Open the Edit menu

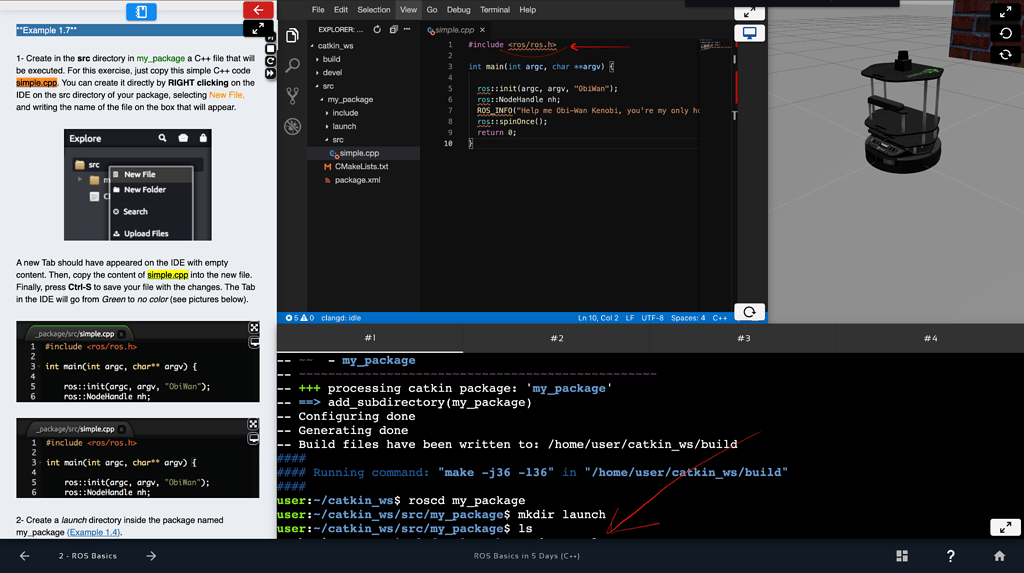pos(341,10)
